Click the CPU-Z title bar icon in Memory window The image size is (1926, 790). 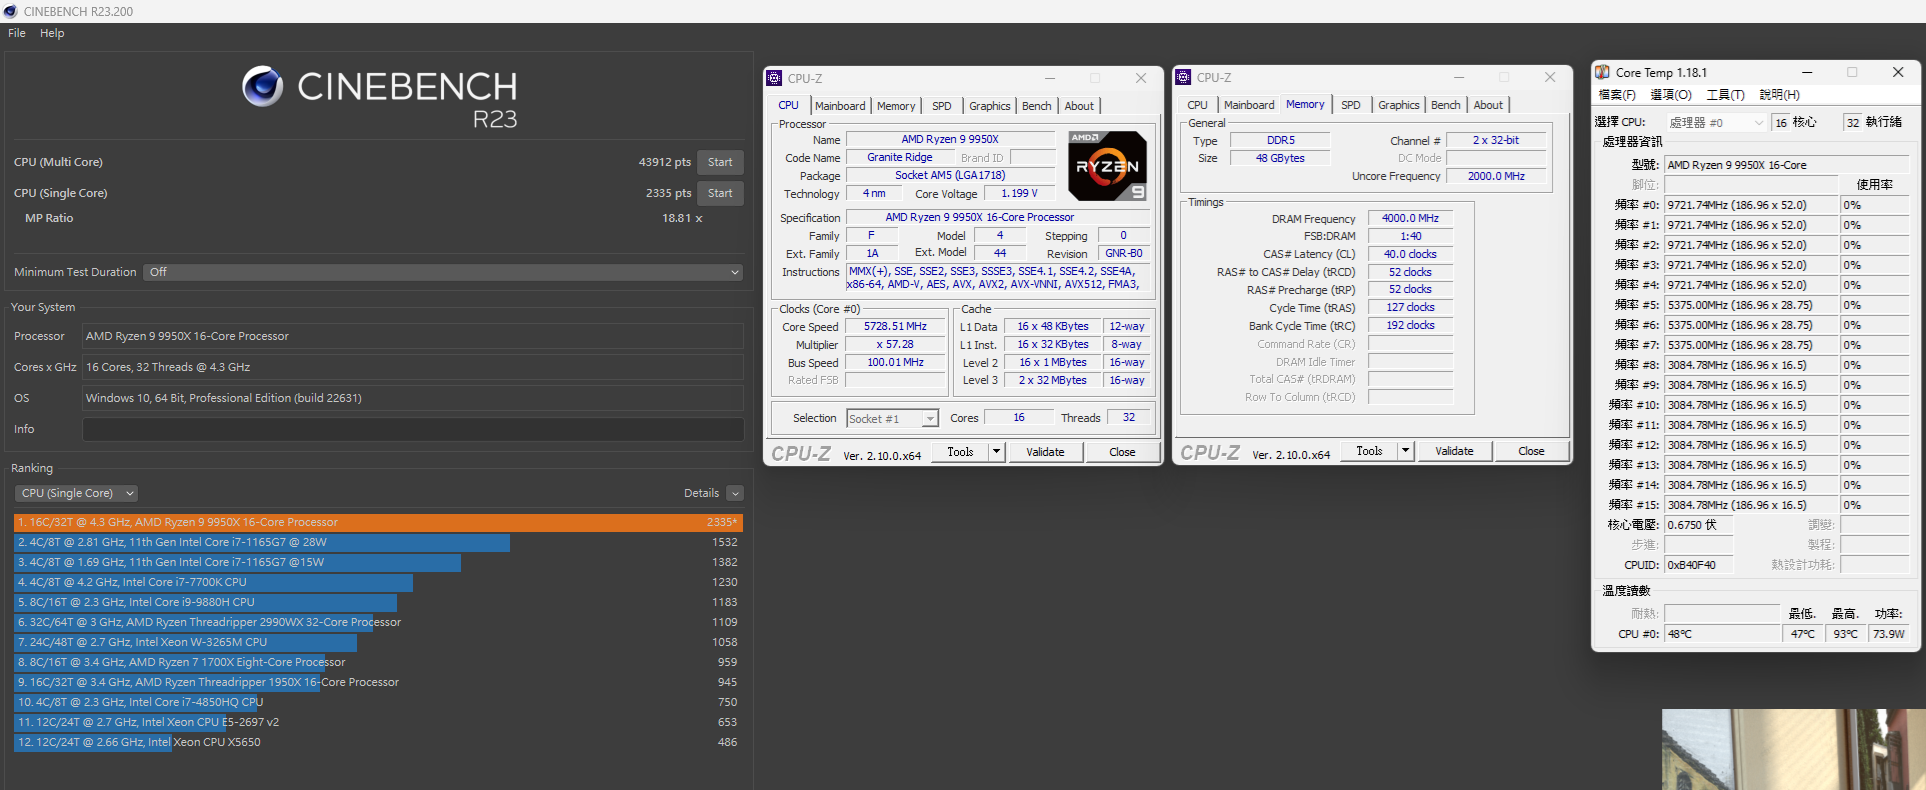(x=1183, y=77)
